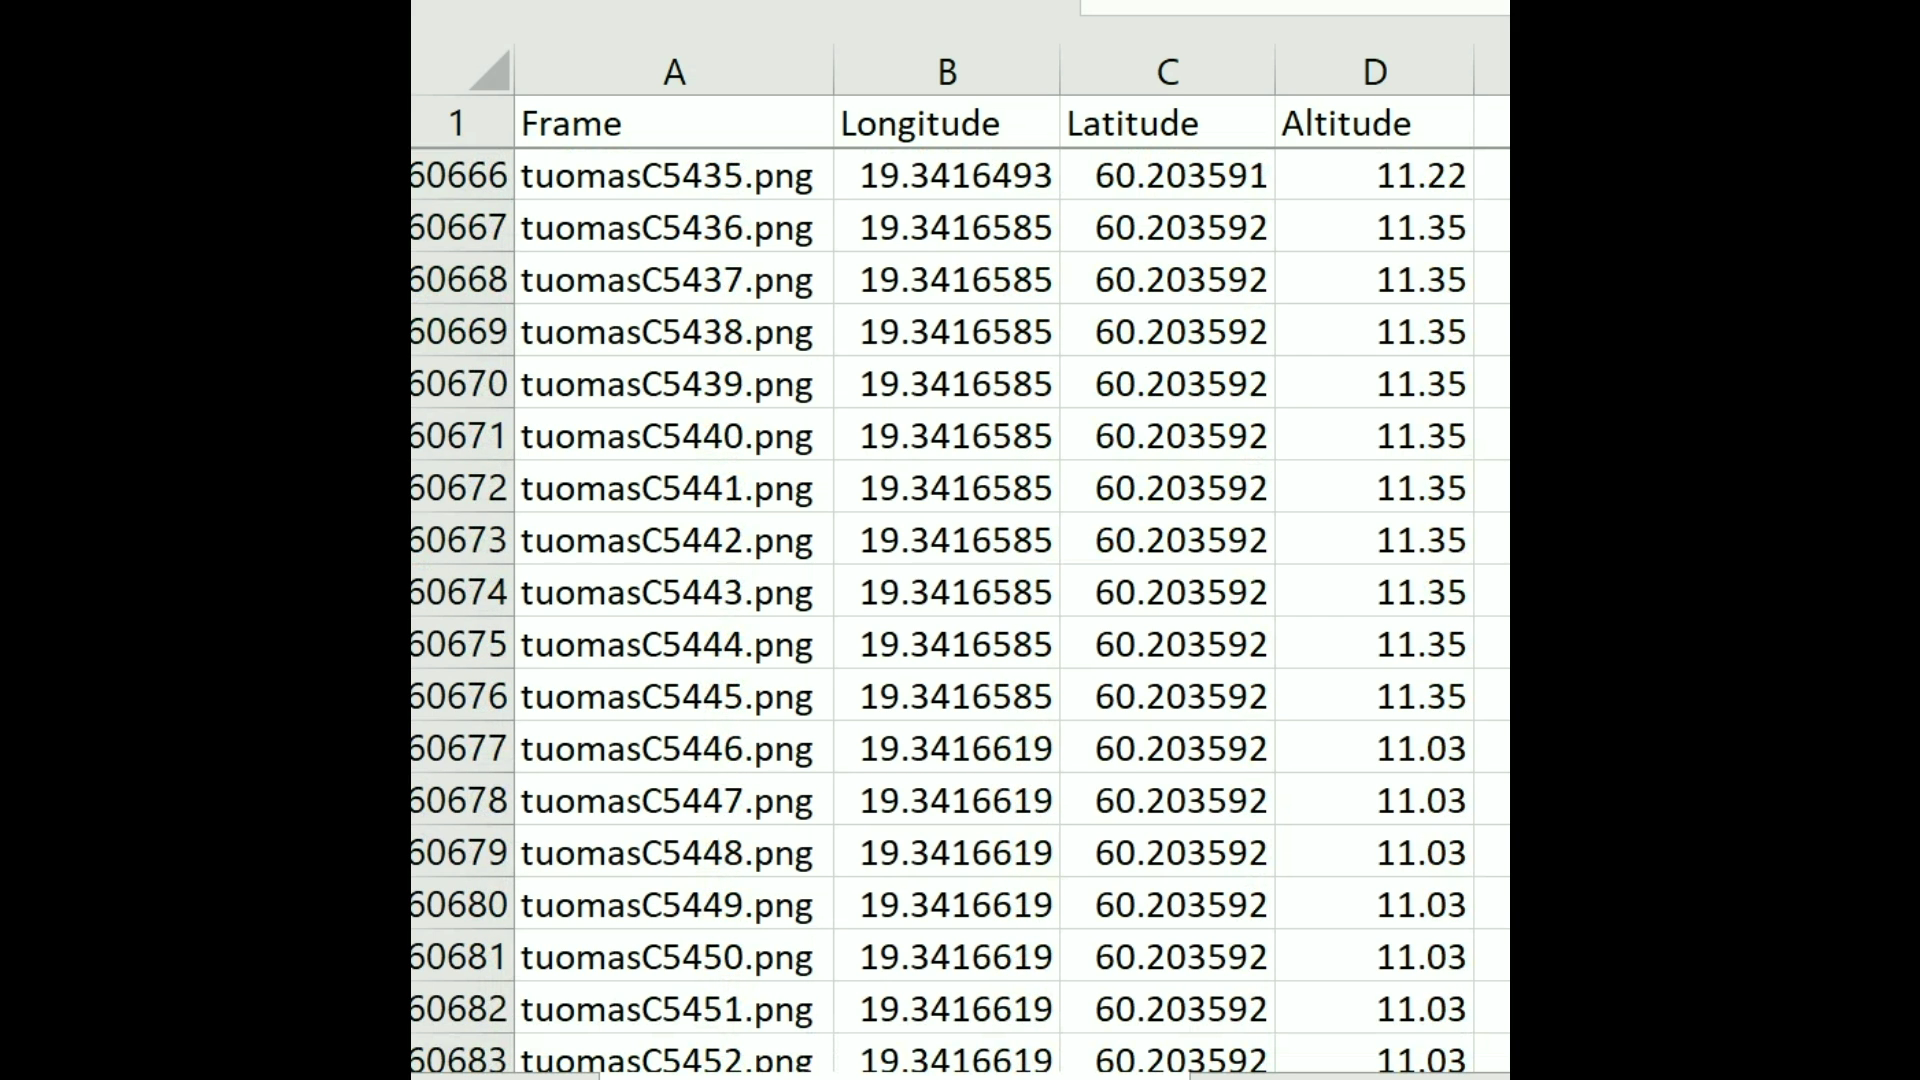
Task: Select row header 60670
Action: [462, 383]
